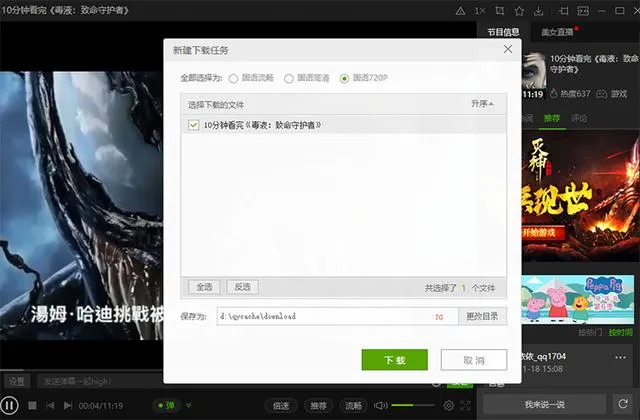Click the save path input field

click(x=337, y=316)
